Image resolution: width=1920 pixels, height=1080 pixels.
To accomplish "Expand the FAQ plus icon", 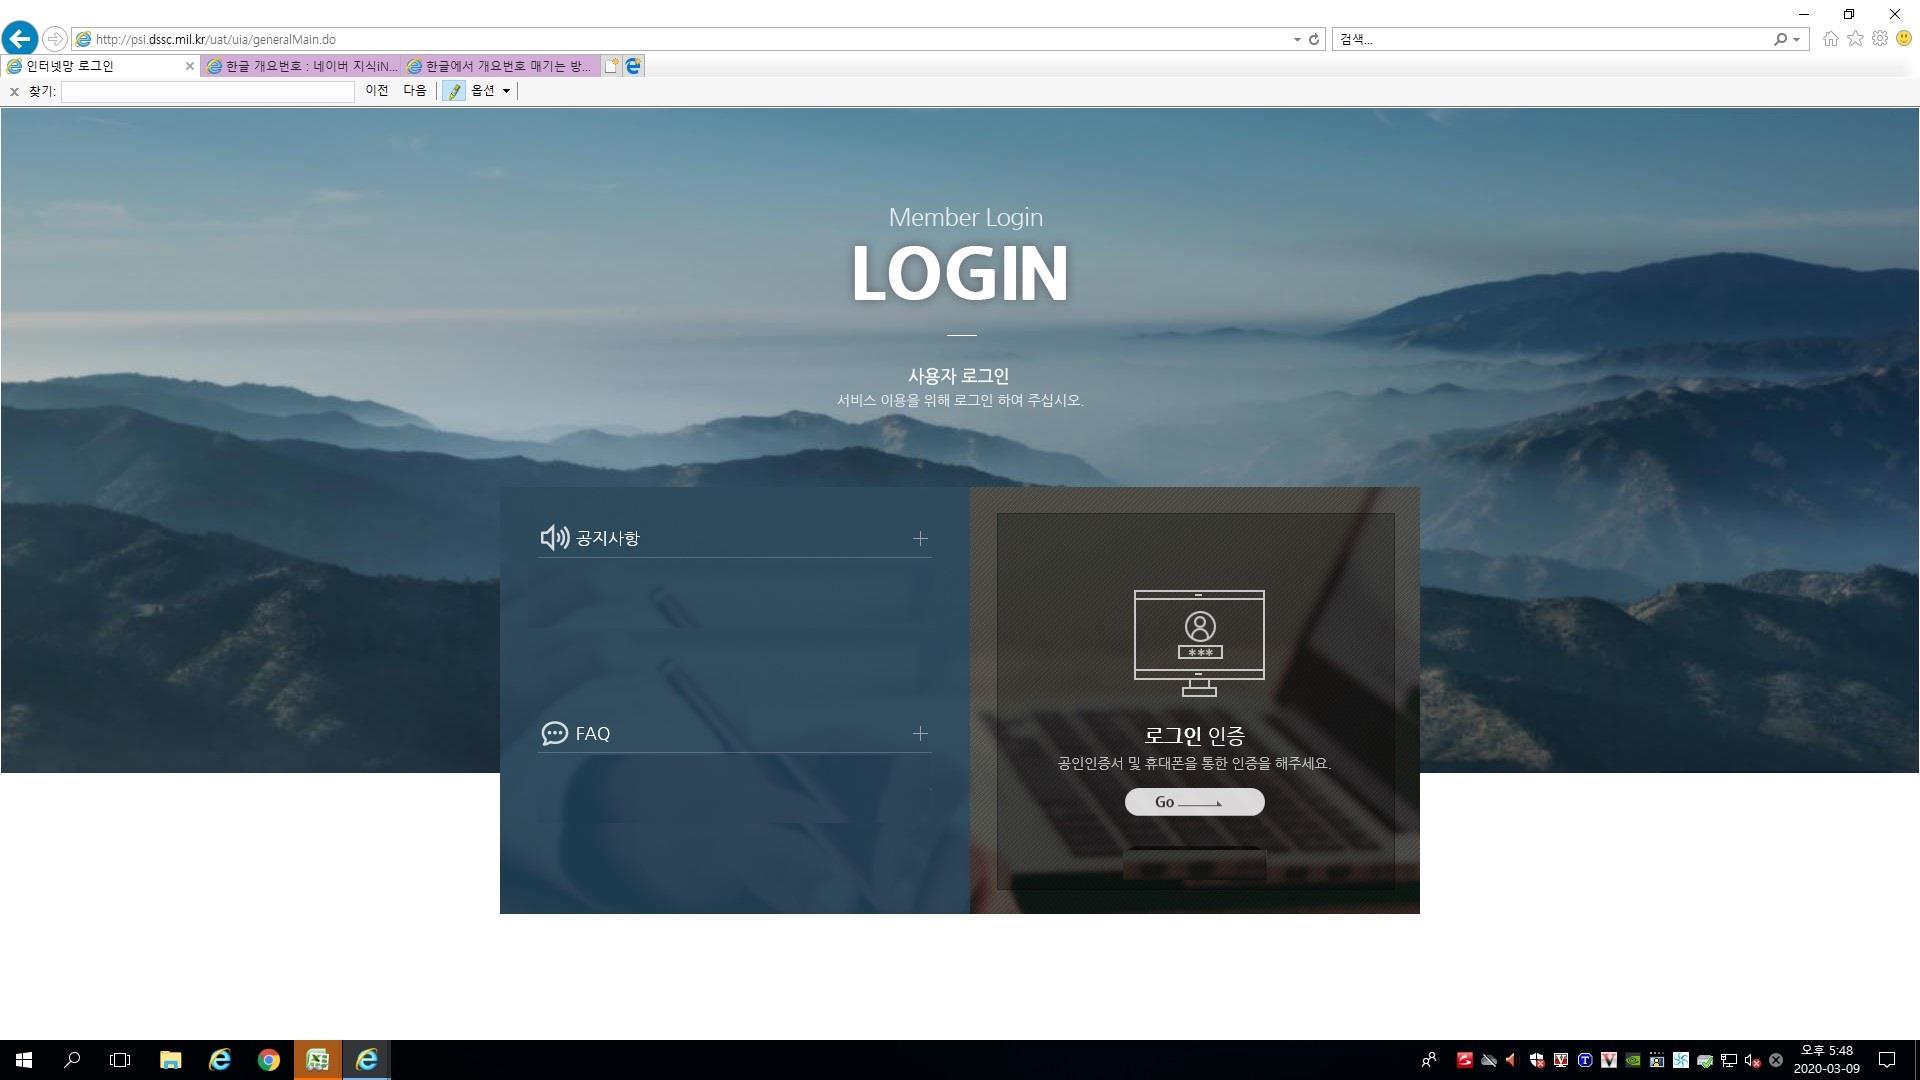I will [x=920, y=734].
